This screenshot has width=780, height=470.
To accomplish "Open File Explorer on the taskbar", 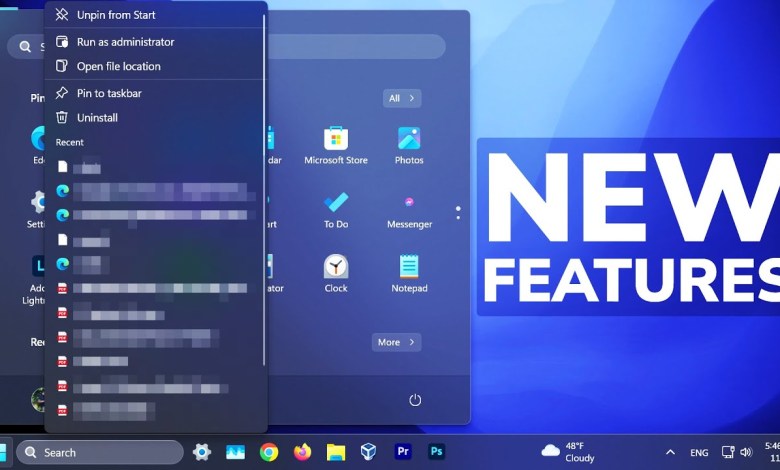I will pos(336,452).
